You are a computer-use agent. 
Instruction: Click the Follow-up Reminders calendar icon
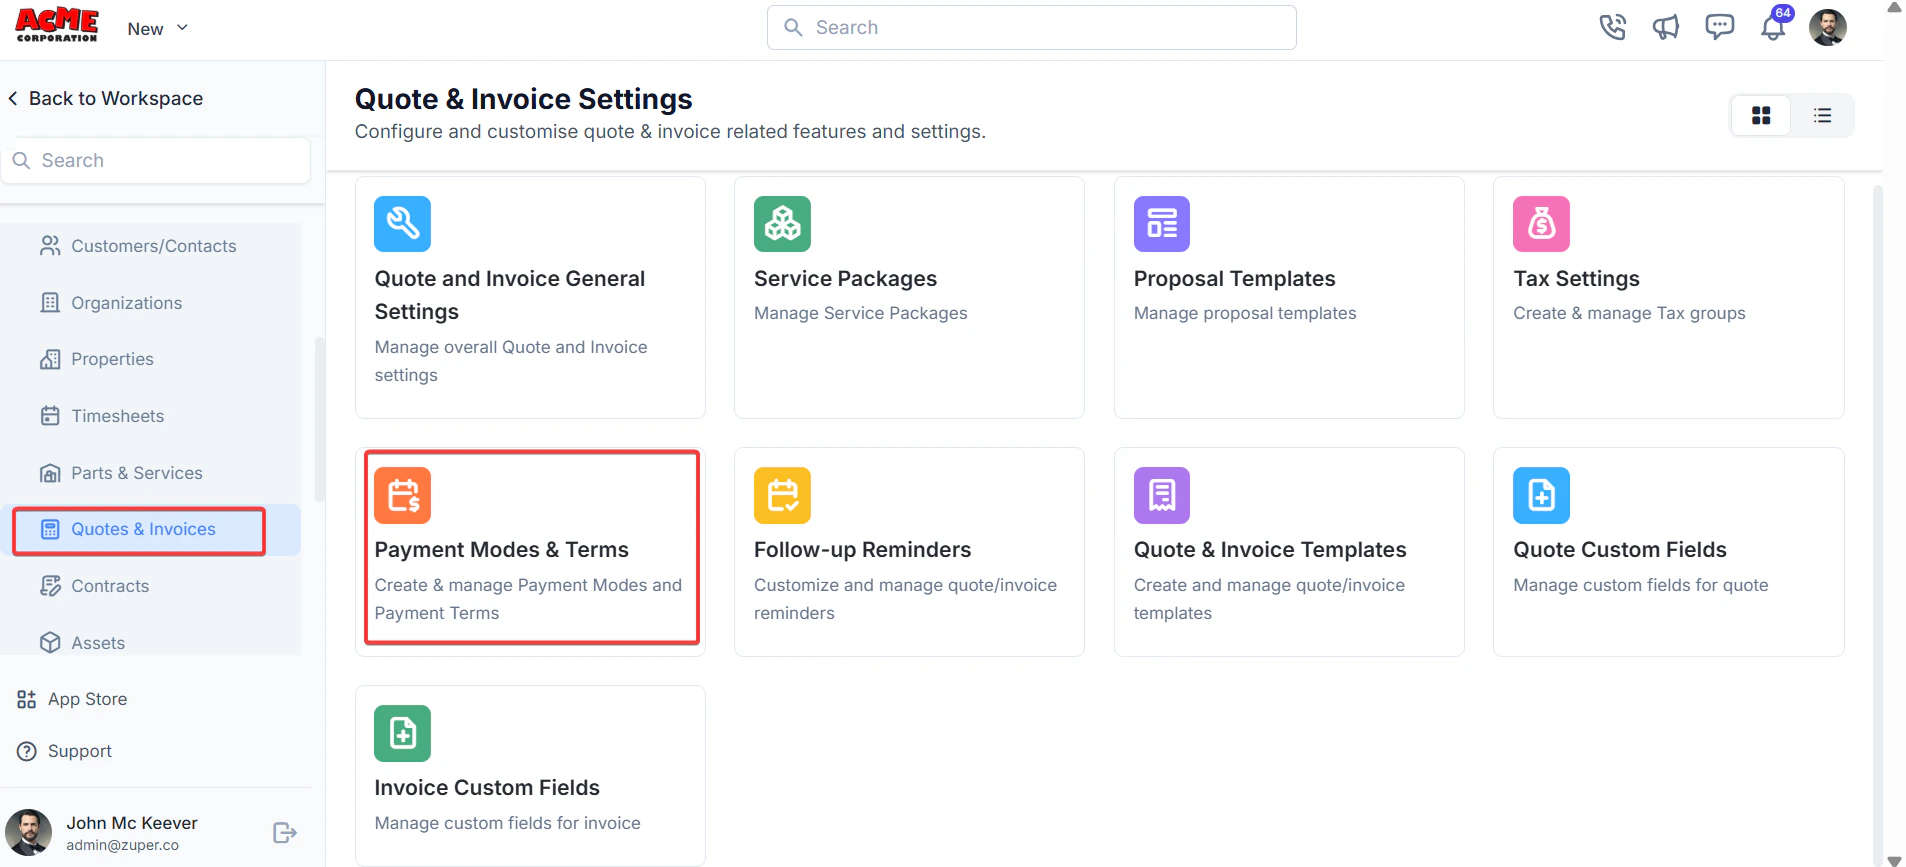[x=782, y=495]
